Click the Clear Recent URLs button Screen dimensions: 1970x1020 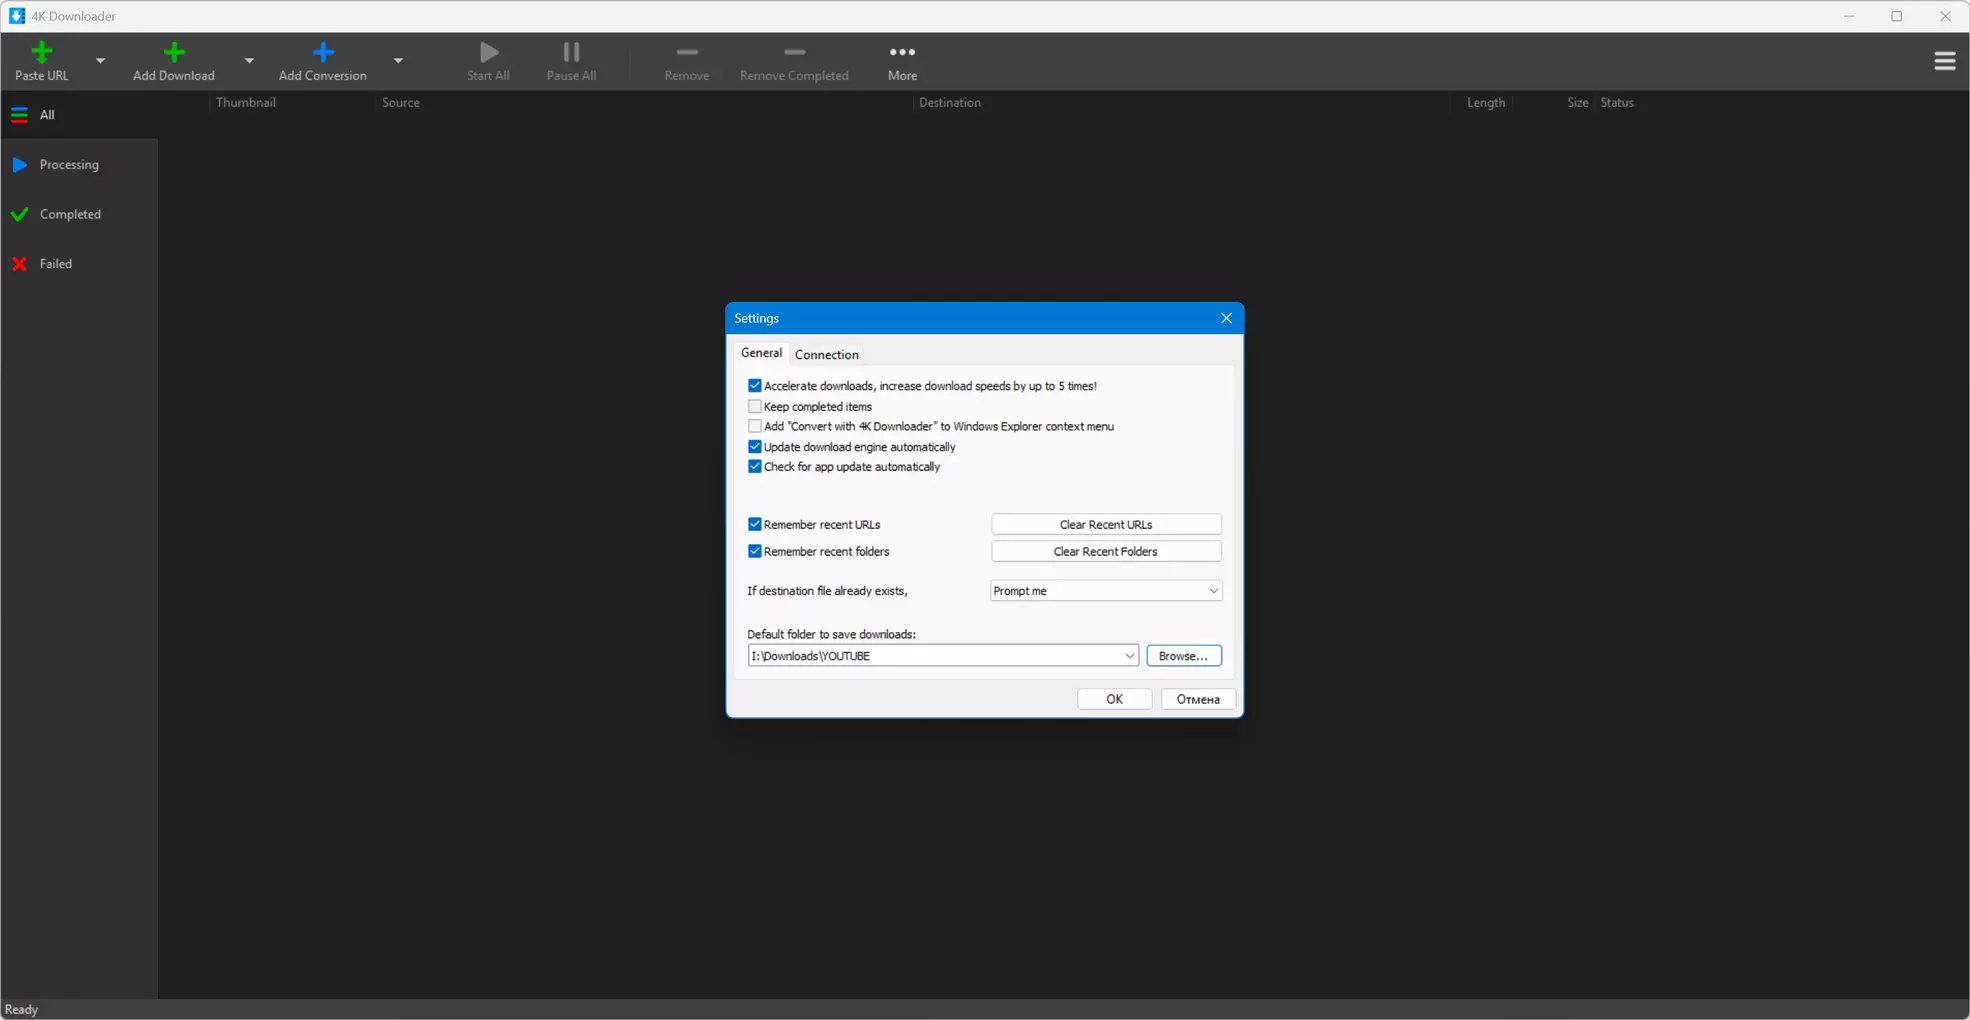coord(1106,524)
